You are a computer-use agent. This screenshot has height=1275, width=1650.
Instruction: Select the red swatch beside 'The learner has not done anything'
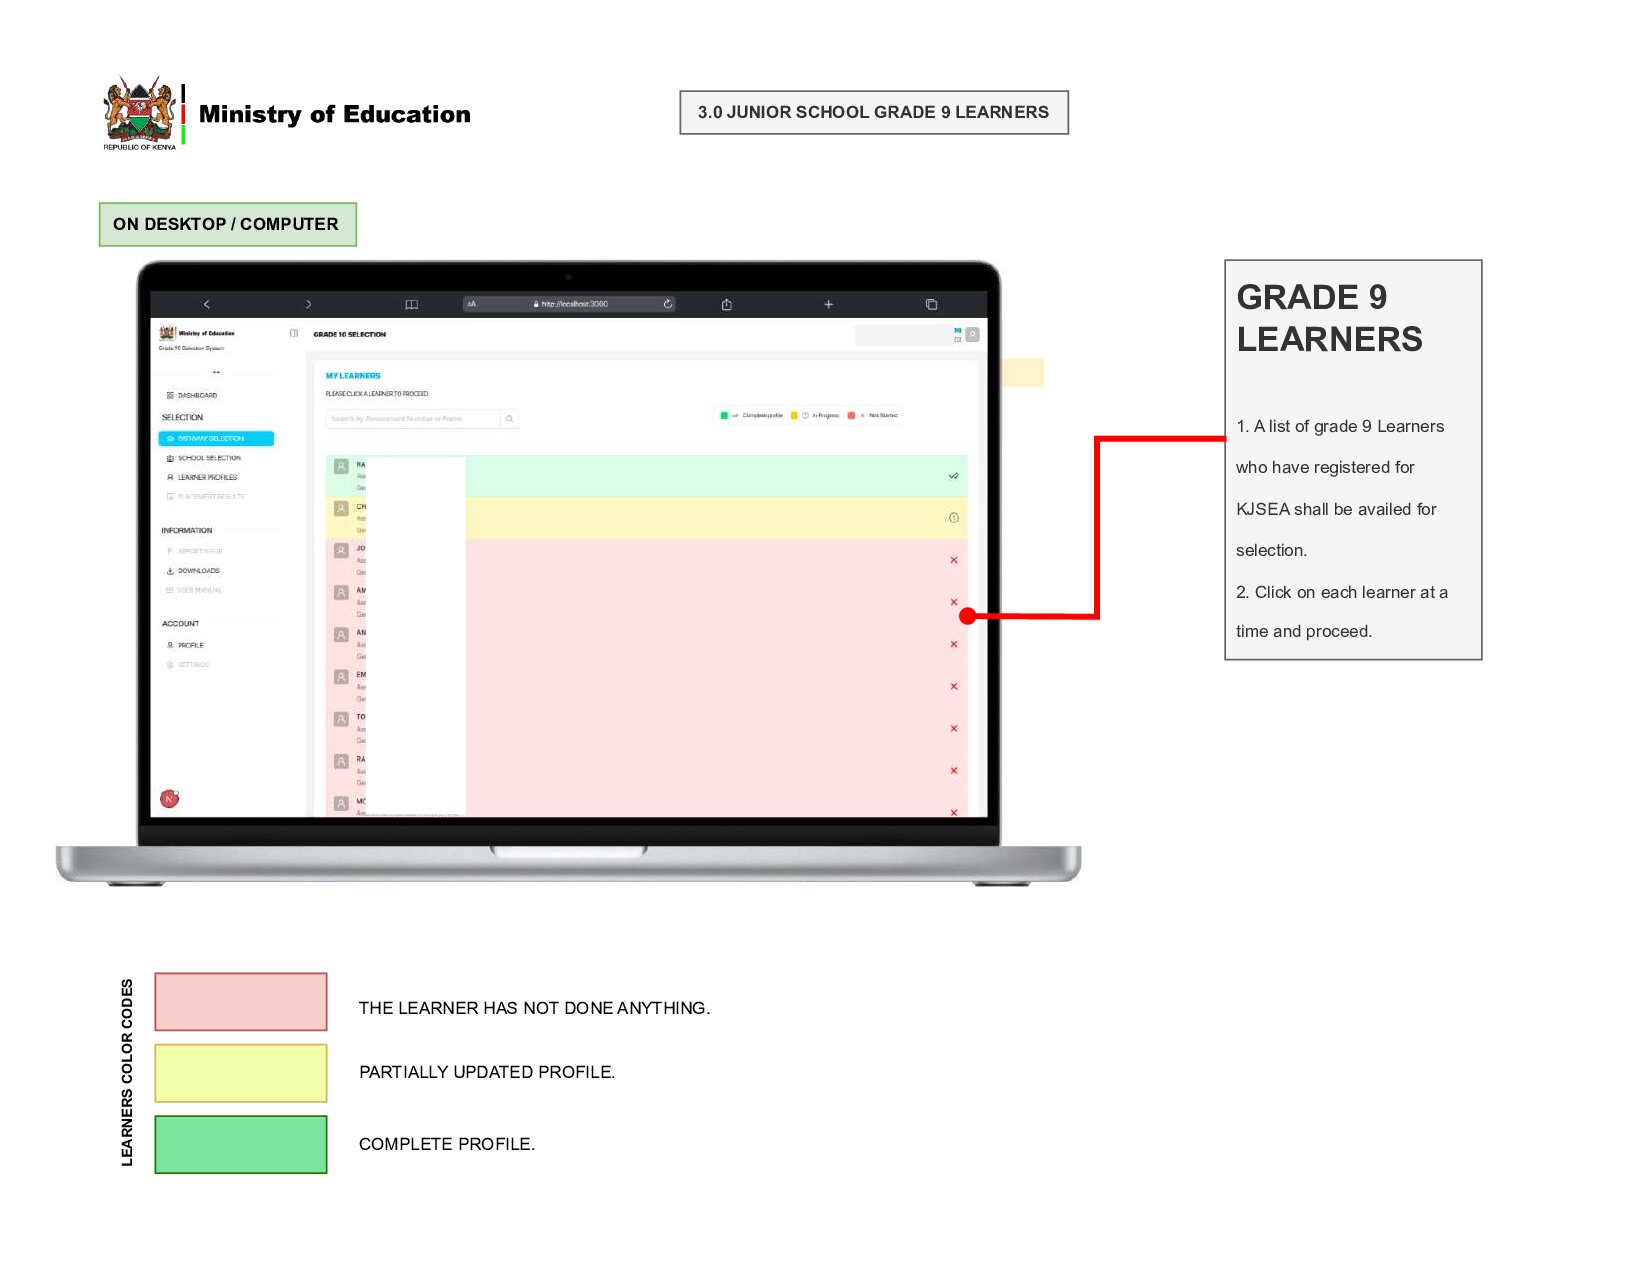click(x=241, y=1002)
